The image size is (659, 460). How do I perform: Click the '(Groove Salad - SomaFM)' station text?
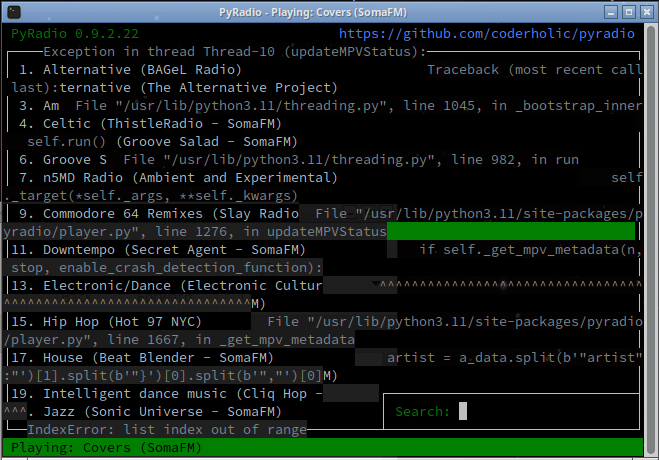(x=207, y=142)
